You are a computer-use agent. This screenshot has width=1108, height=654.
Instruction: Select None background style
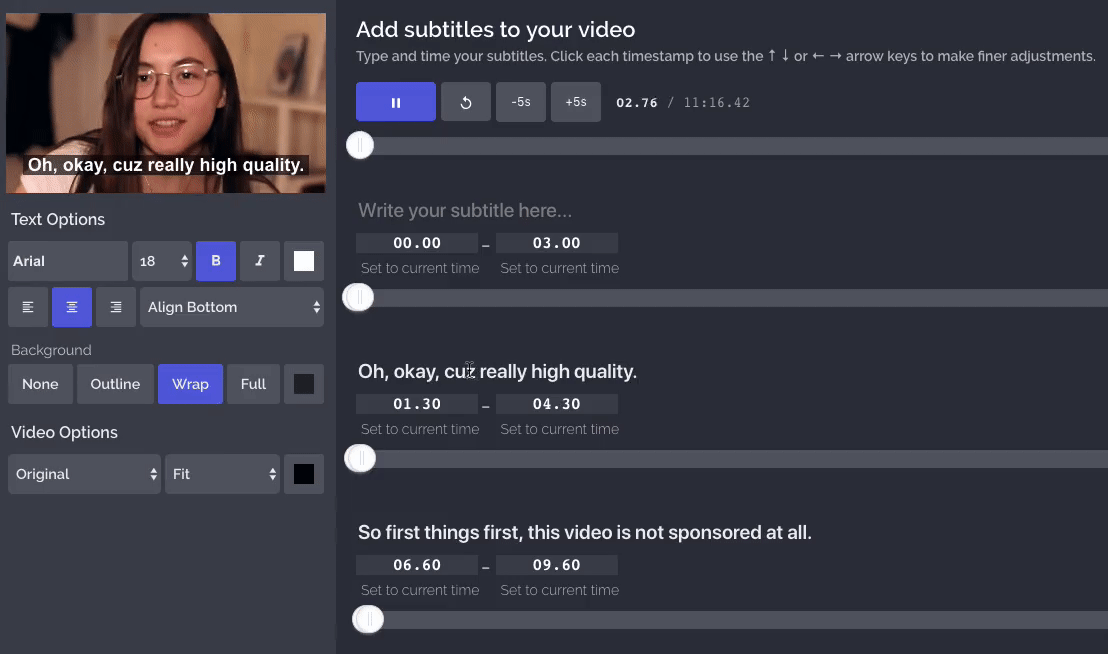coord(40,384)
